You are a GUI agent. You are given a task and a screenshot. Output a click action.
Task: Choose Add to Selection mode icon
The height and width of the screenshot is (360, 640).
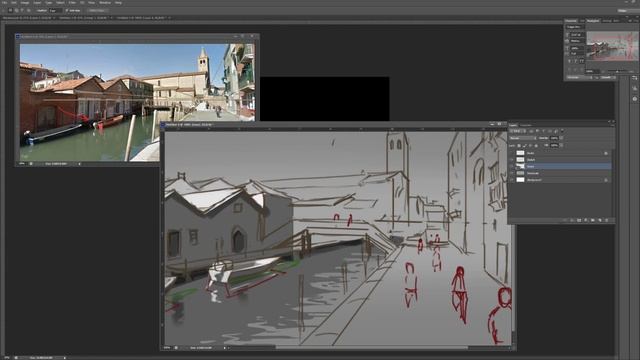click(16, 10)
